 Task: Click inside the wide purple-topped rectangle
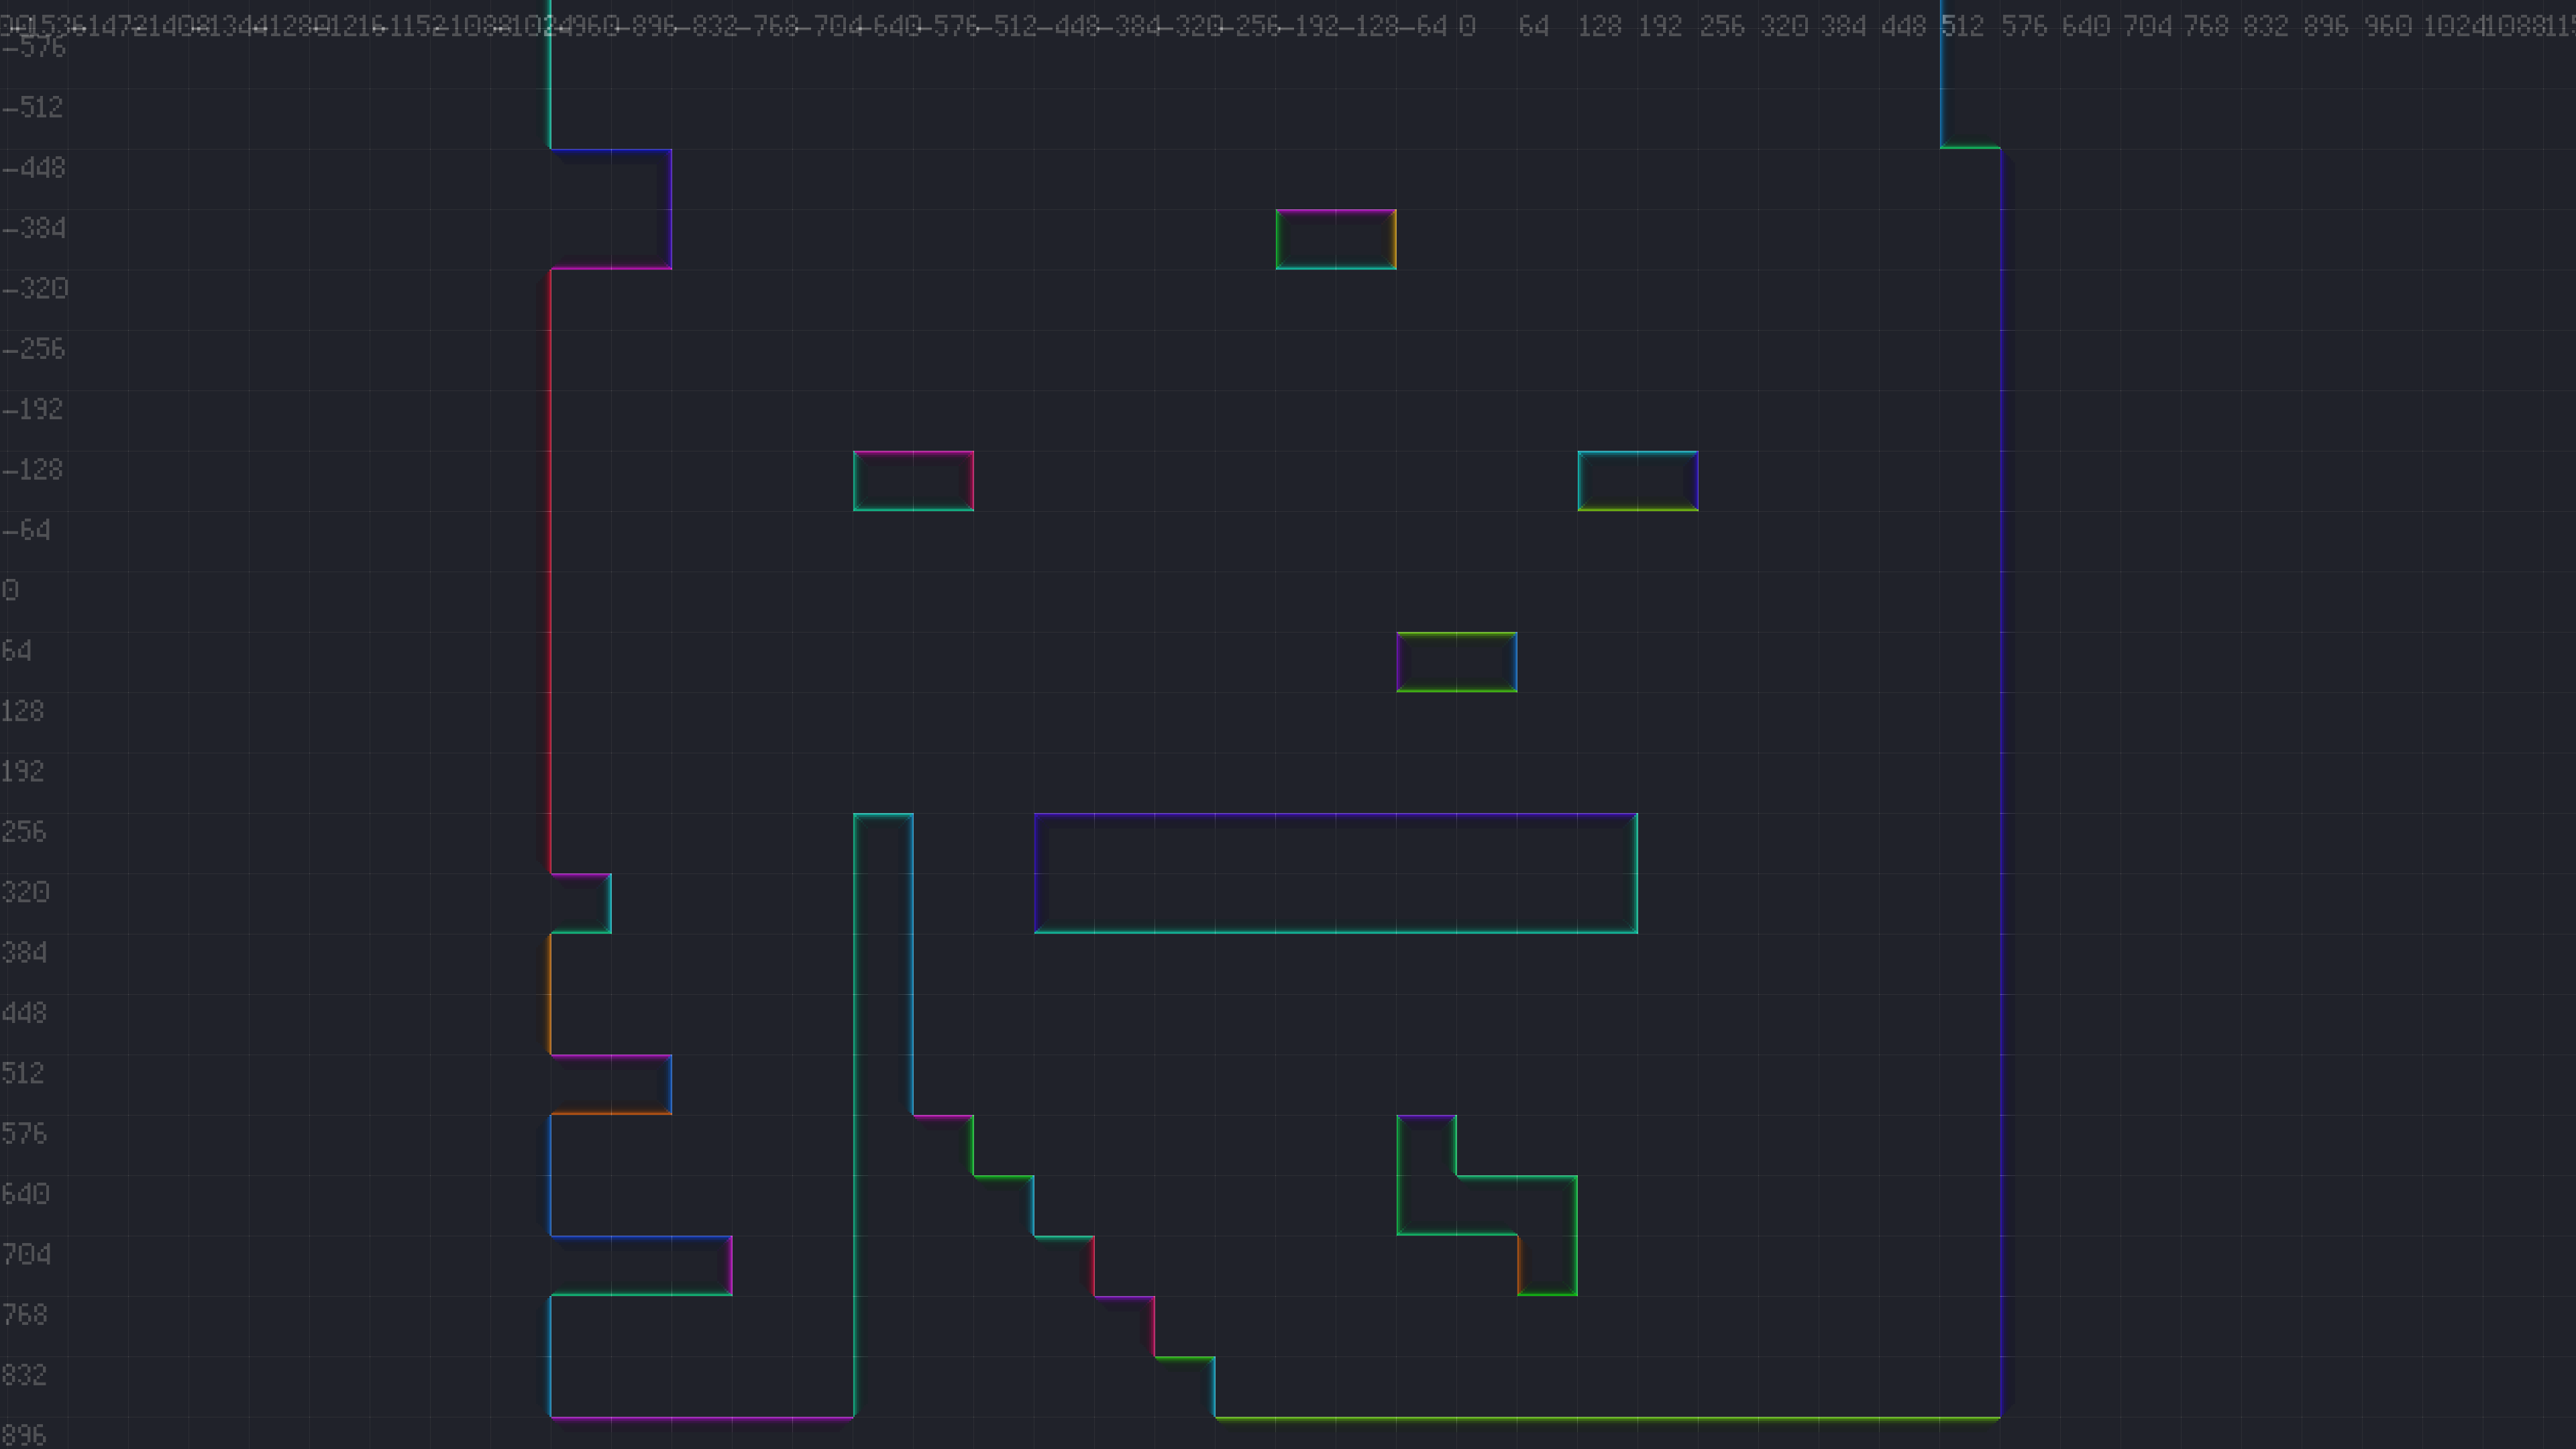click(1335, 873)
